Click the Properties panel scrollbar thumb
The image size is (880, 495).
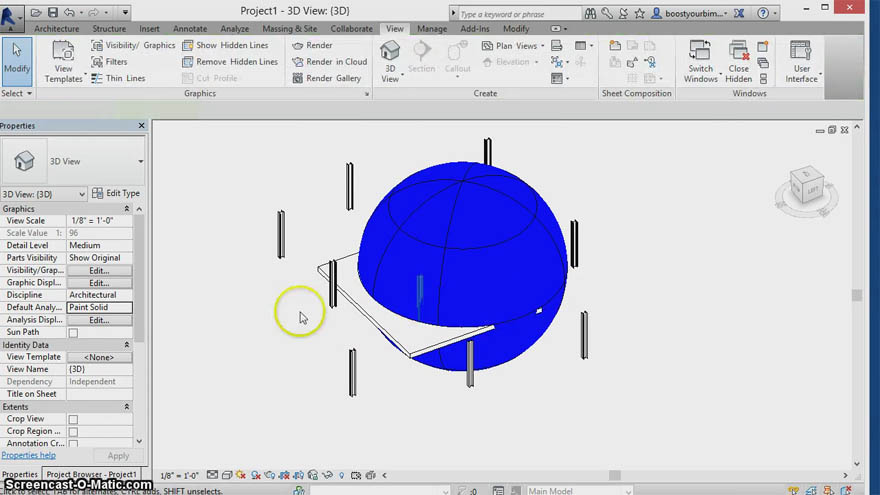[x=139, y=278]
